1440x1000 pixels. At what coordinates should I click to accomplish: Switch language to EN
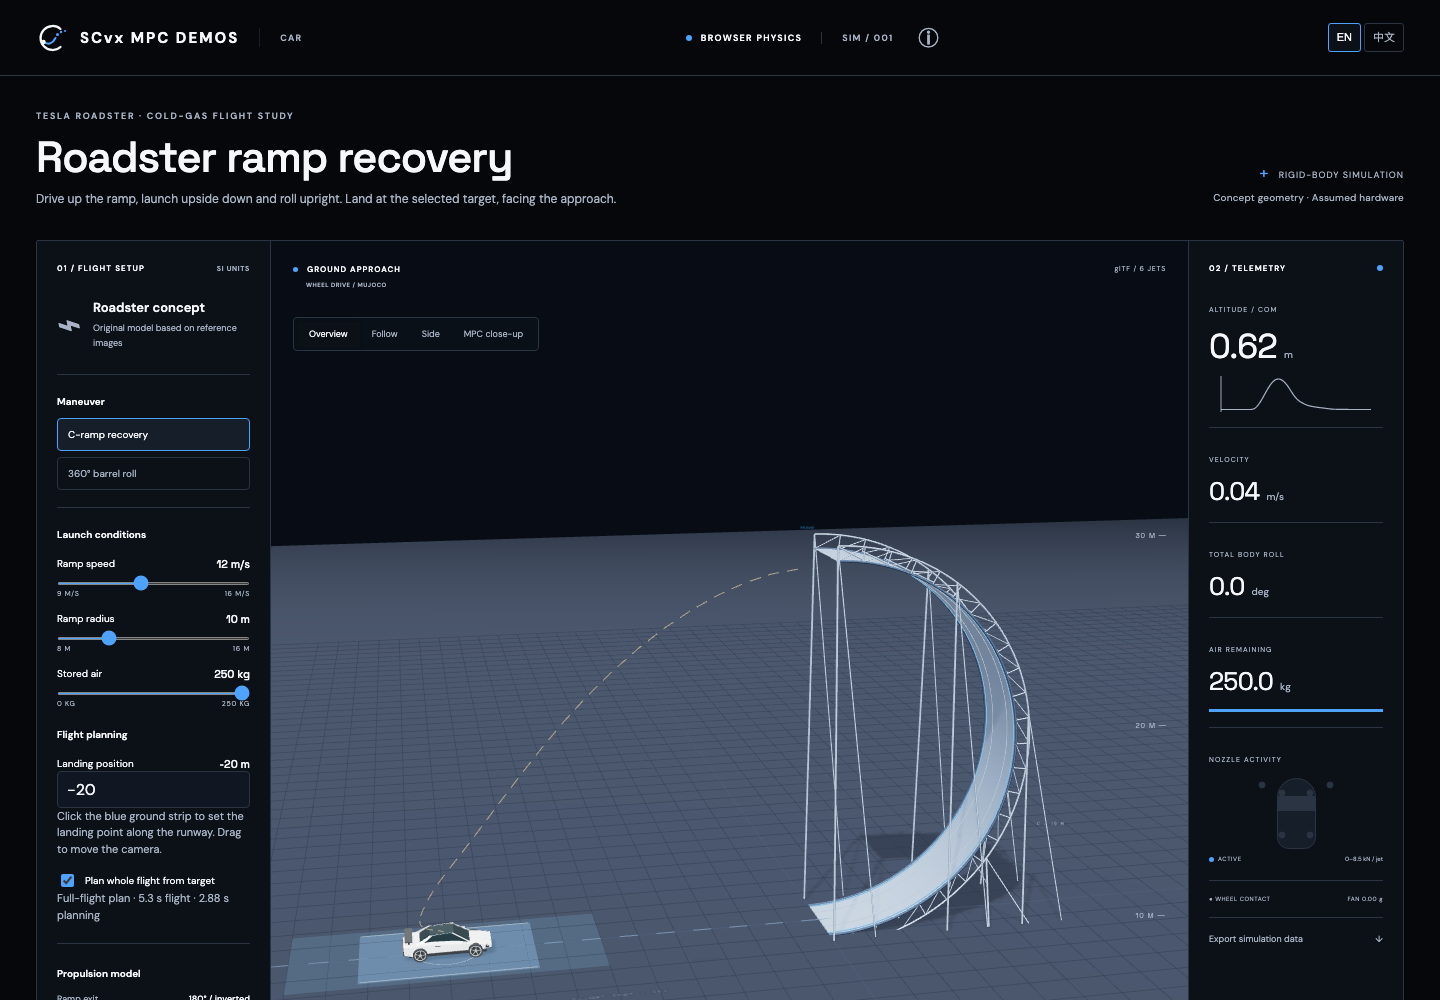point(1344,38)
